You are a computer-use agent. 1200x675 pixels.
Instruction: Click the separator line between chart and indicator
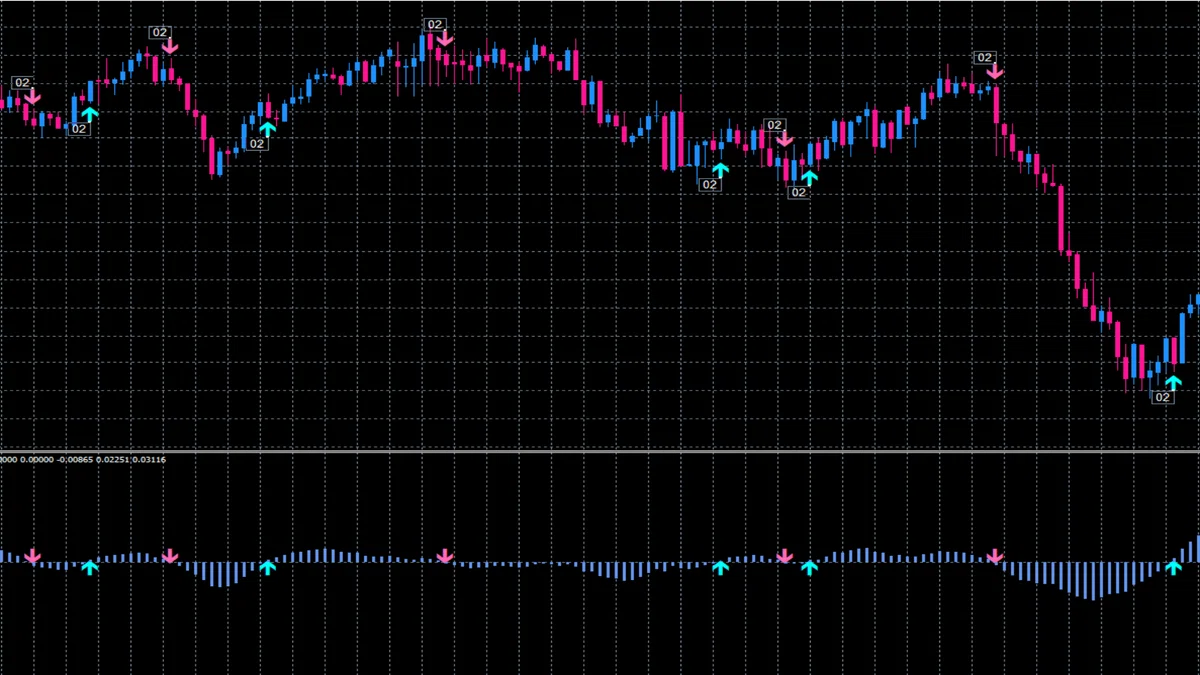[600, 451]
